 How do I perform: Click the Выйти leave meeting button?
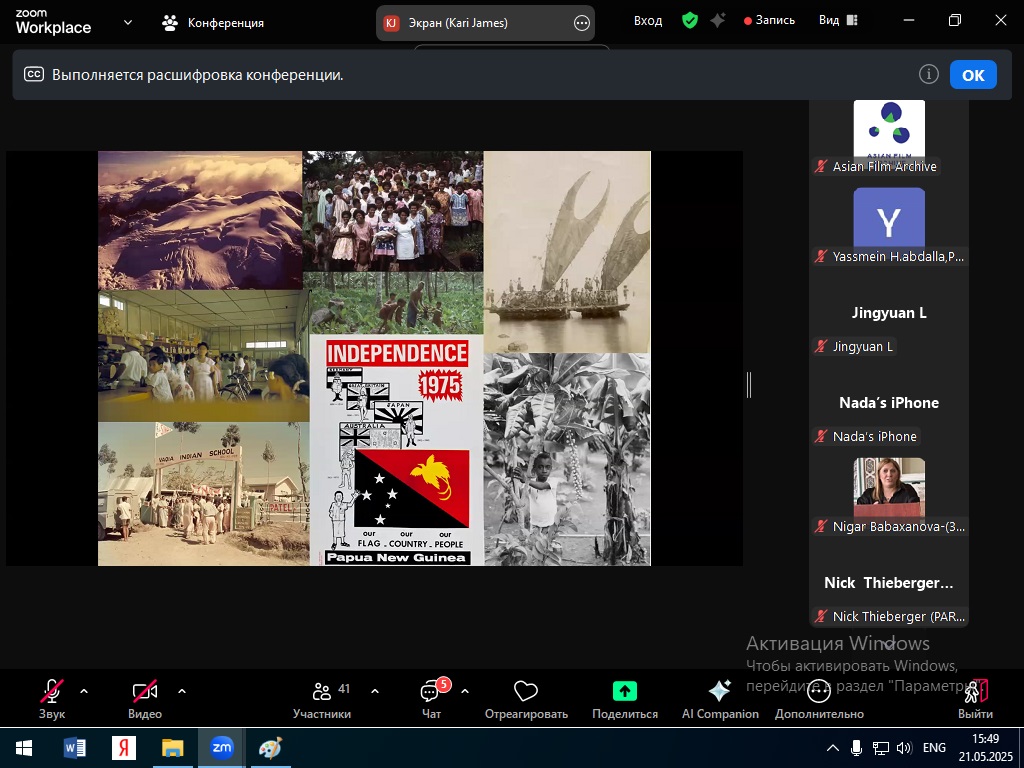976,699
